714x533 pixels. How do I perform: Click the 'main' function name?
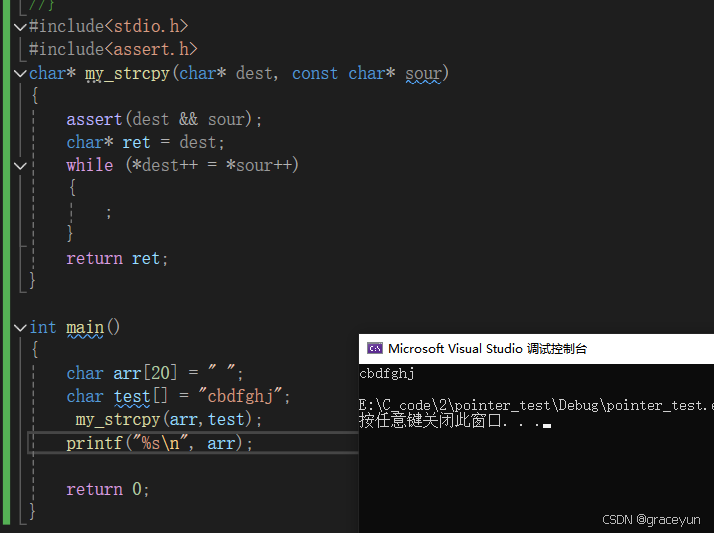(85, 328)
